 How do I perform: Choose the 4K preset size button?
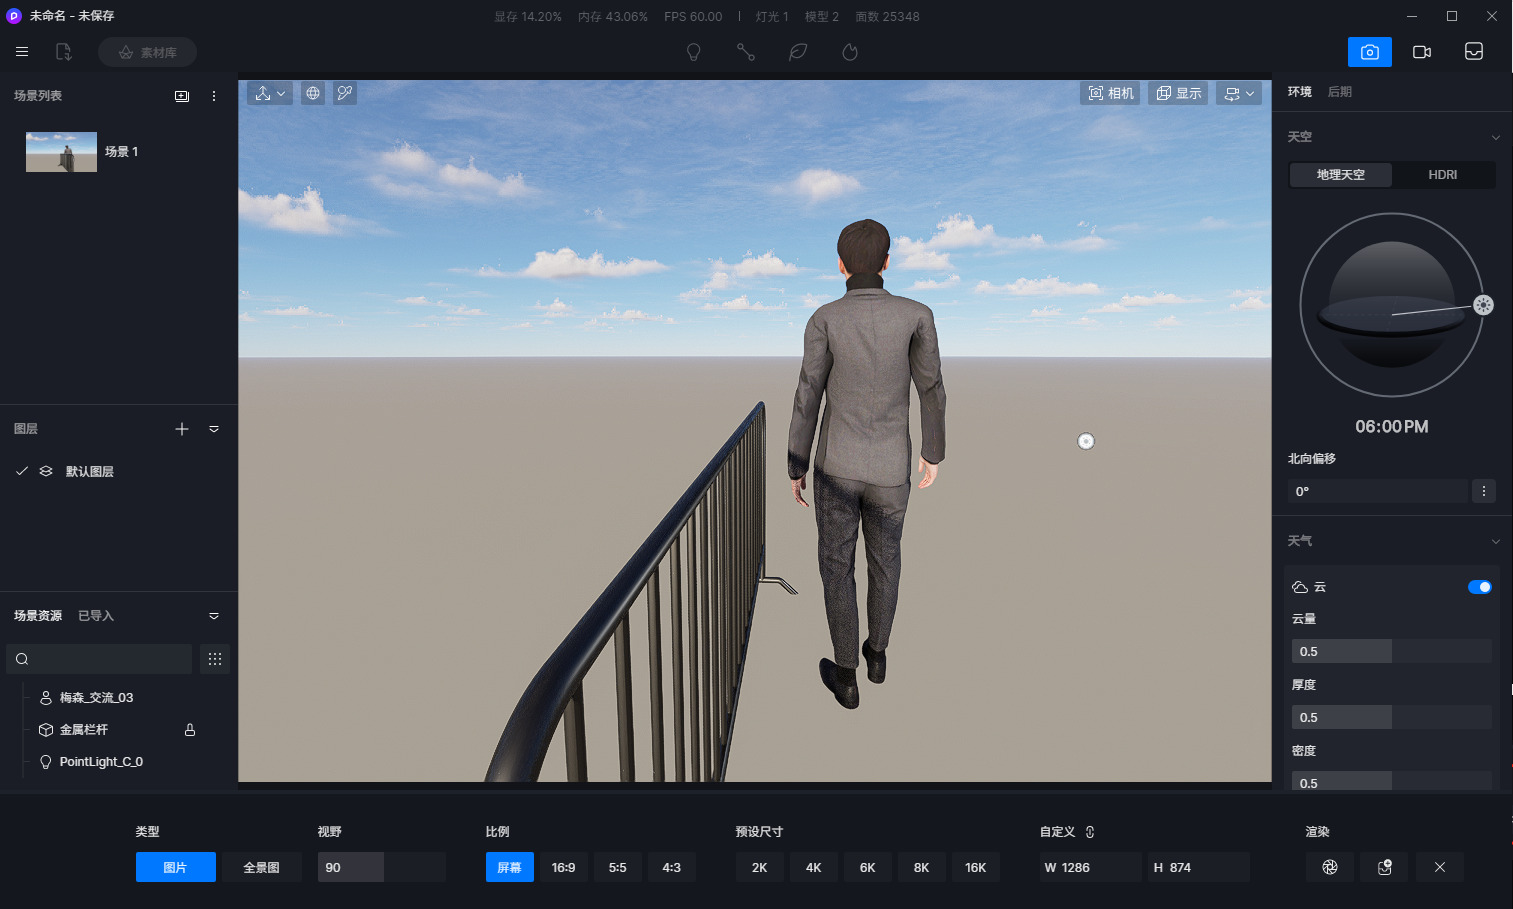coord(813,867)
